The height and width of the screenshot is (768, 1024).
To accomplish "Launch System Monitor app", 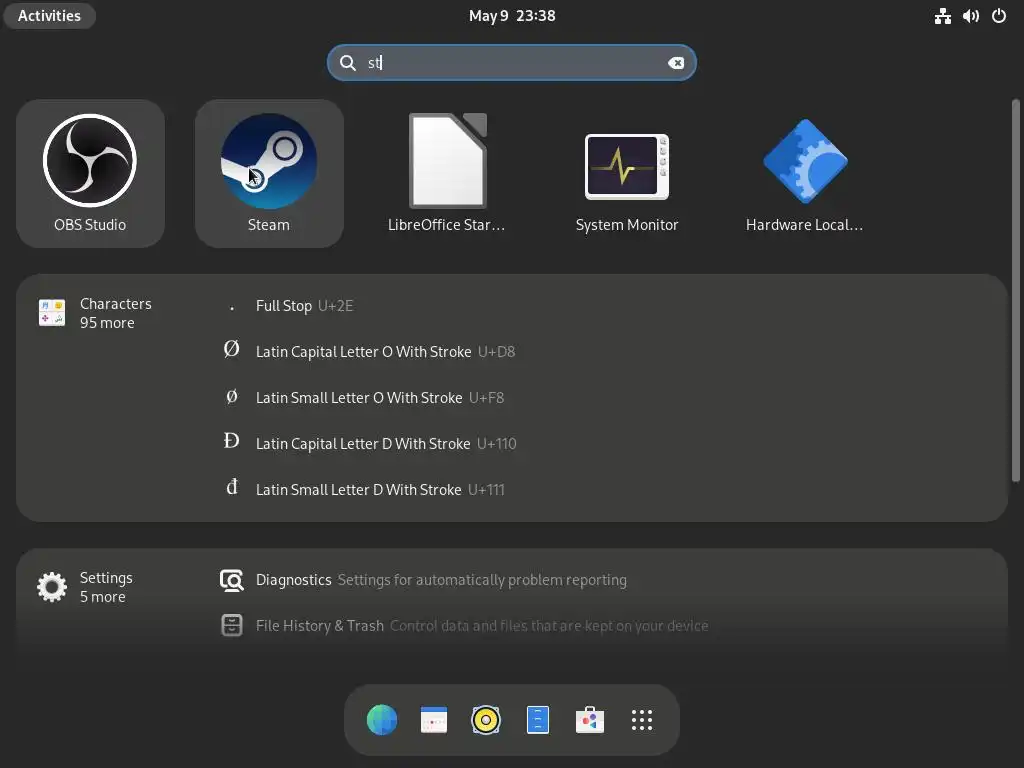I will (627, 174).
